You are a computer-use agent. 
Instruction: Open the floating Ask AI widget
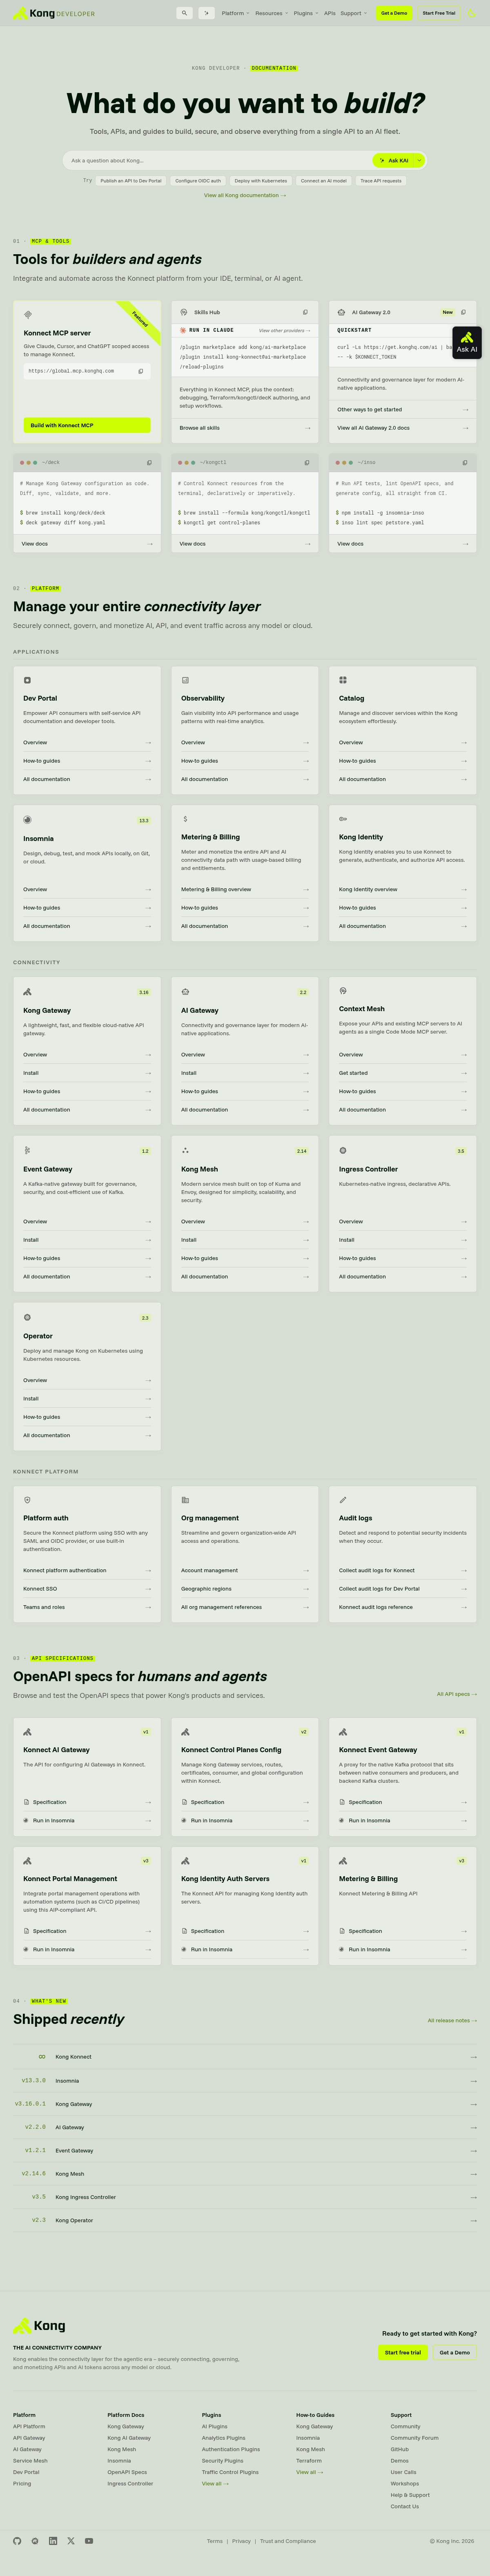467,343
